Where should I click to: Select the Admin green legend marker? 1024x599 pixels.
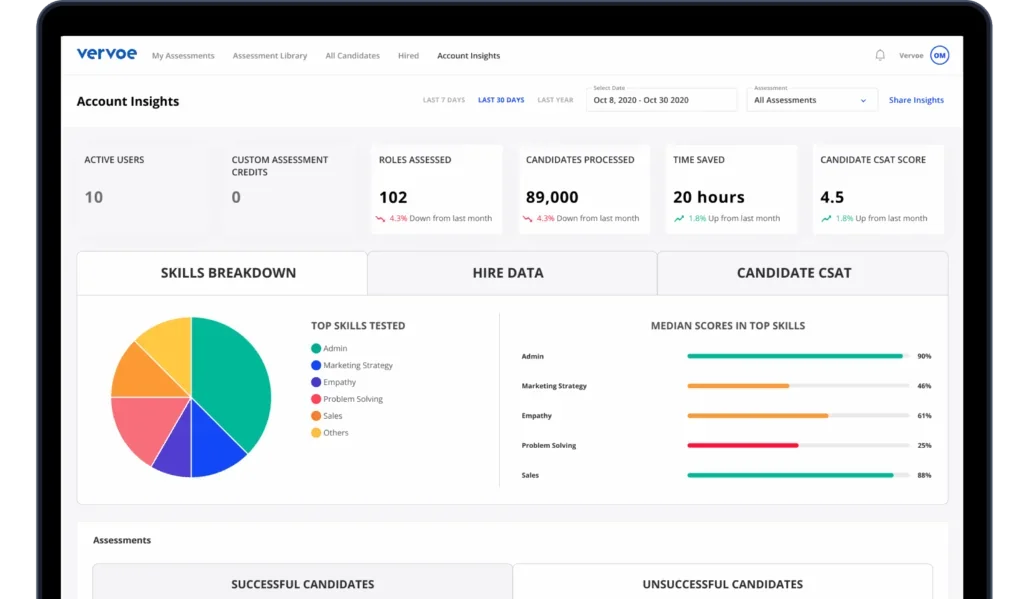click(x=315, y=348)
